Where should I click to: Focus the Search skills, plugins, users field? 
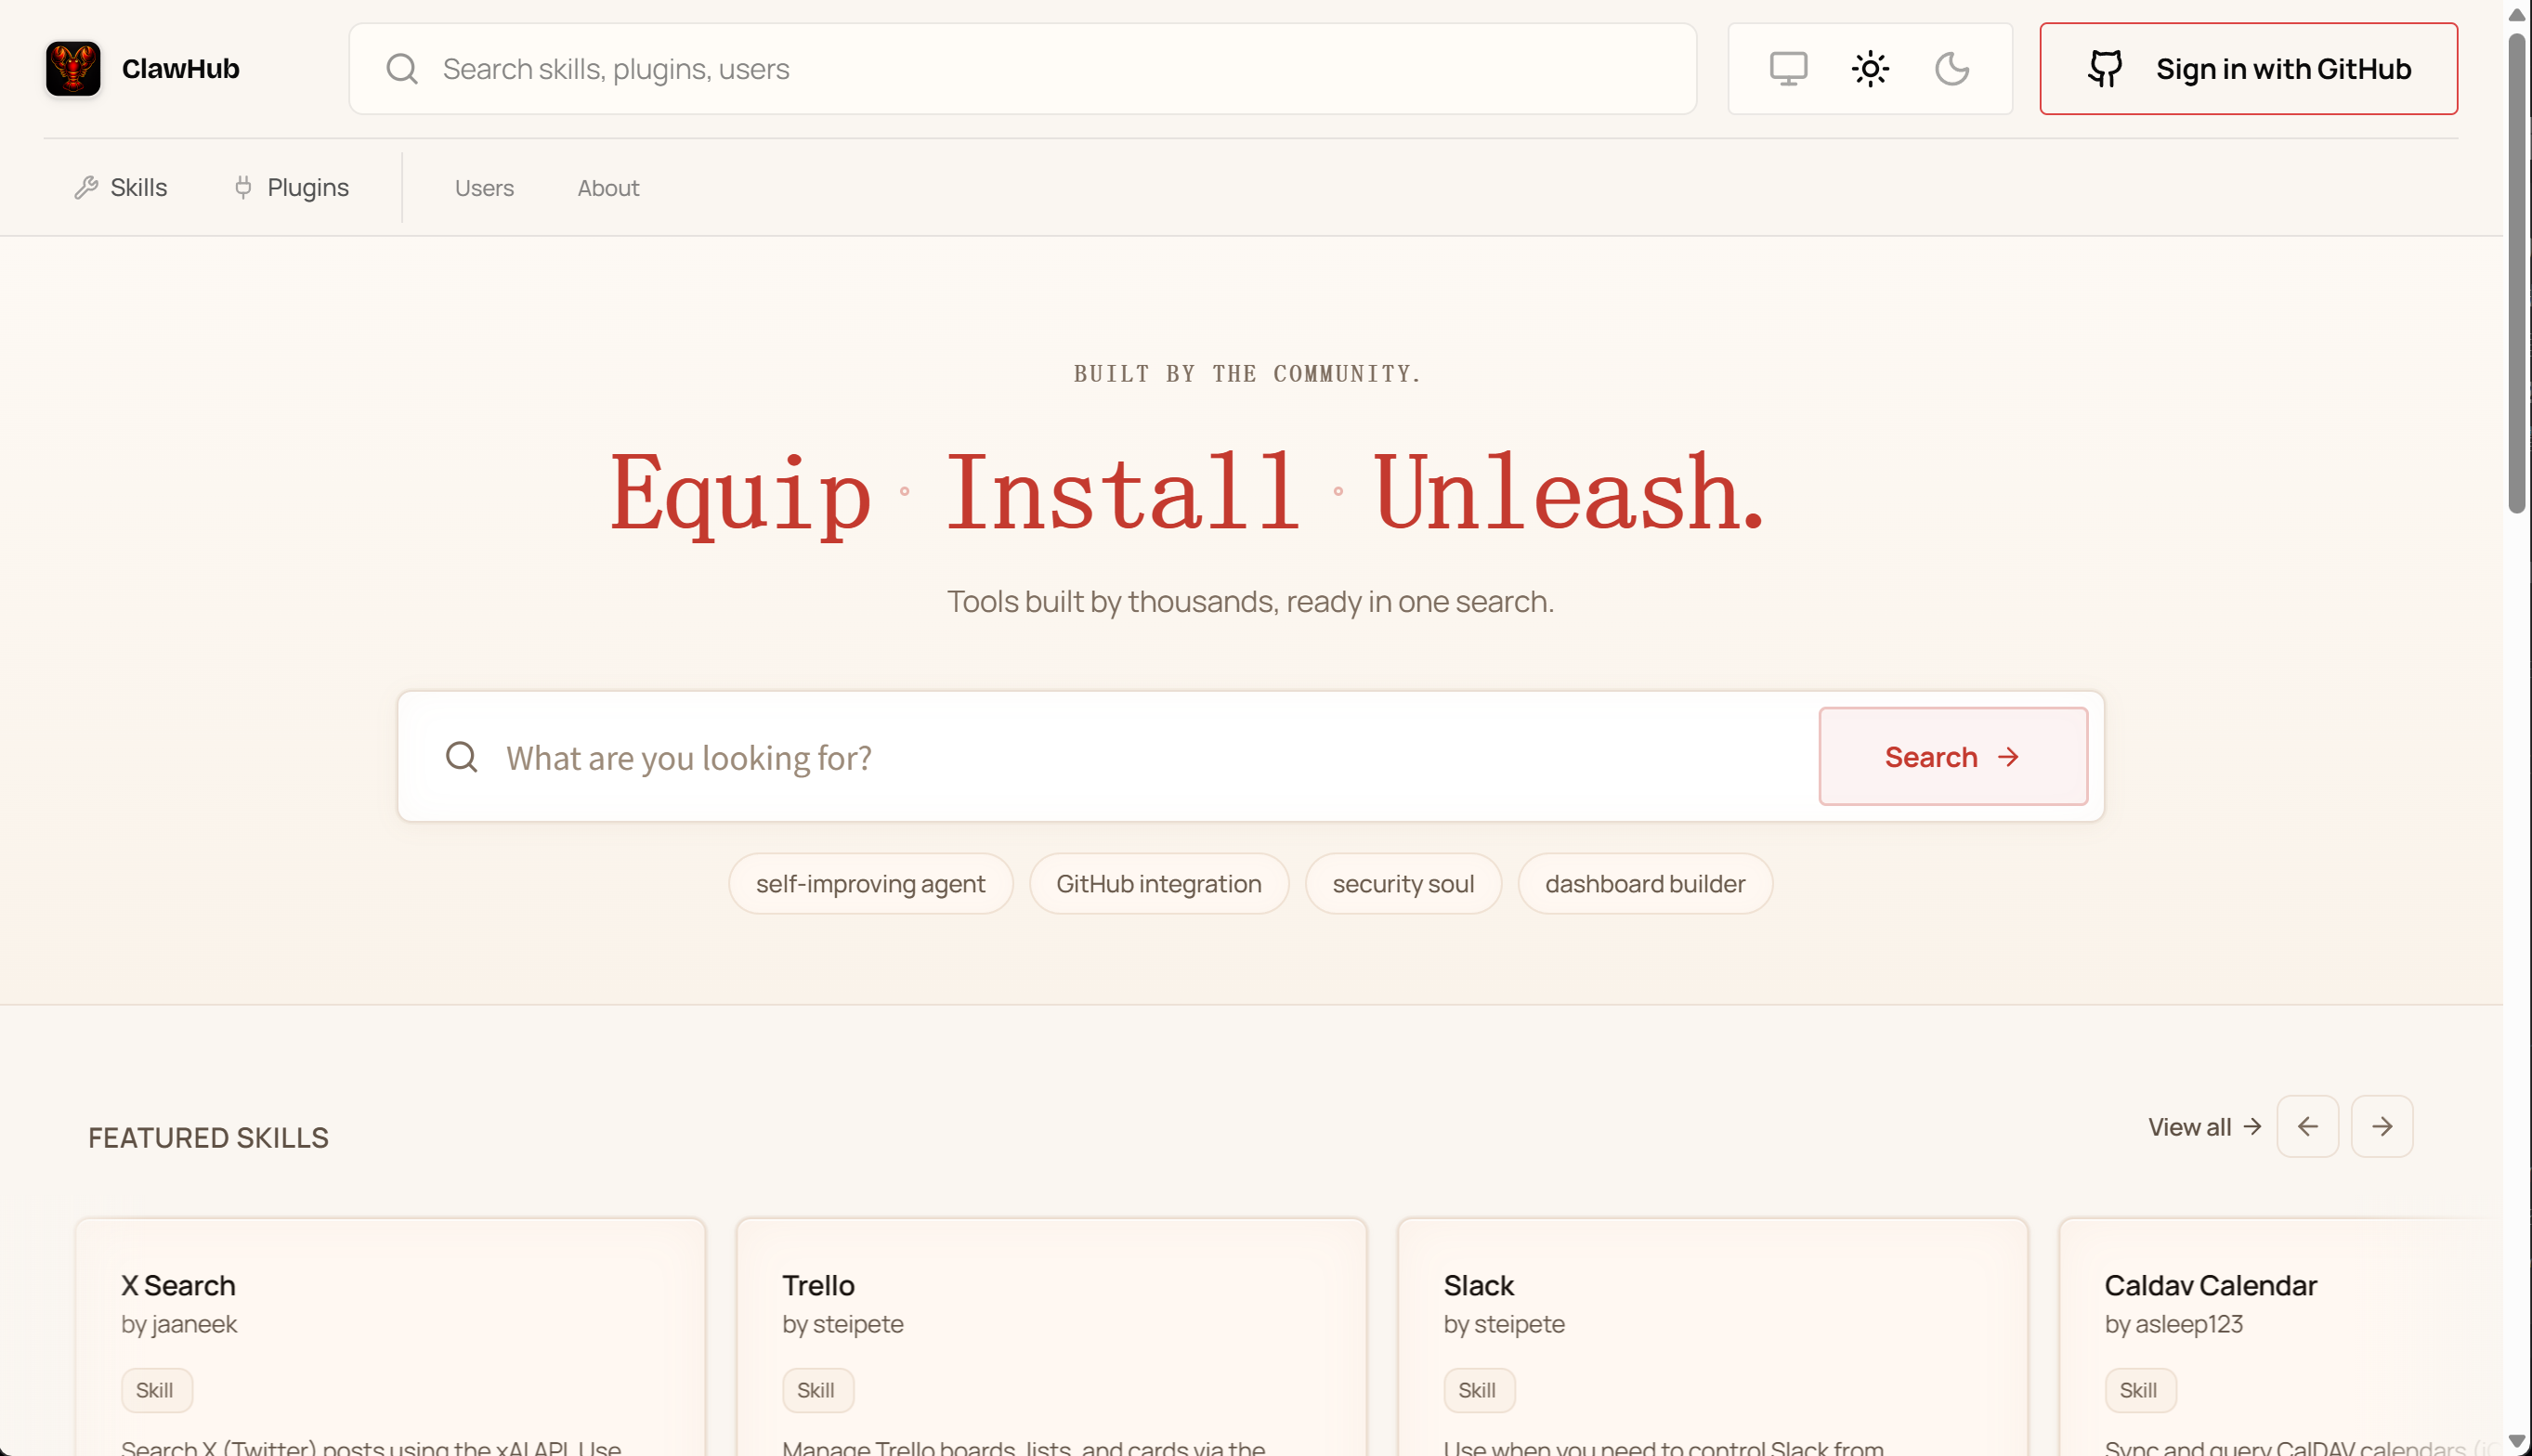[x=1022, y=68]
